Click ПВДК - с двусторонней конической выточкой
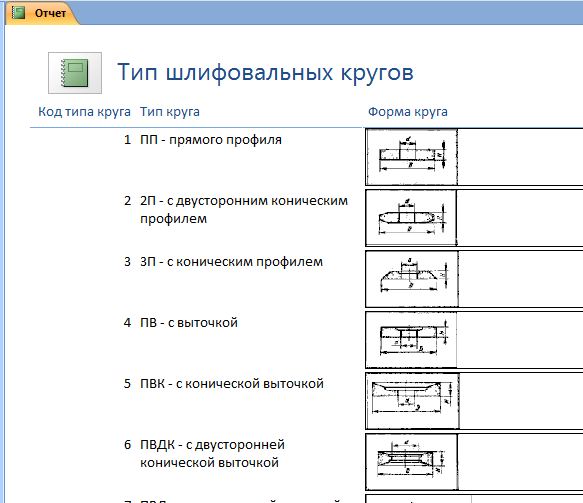Screen dimensions: 583x503 [x=212, y=454]
